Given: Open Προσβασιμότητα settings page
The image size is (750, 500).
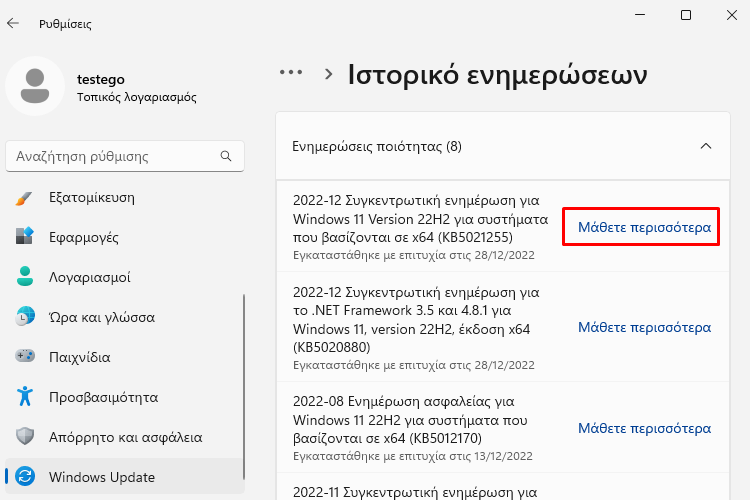Looking at the screenshot, I should (x=124, y=397).
